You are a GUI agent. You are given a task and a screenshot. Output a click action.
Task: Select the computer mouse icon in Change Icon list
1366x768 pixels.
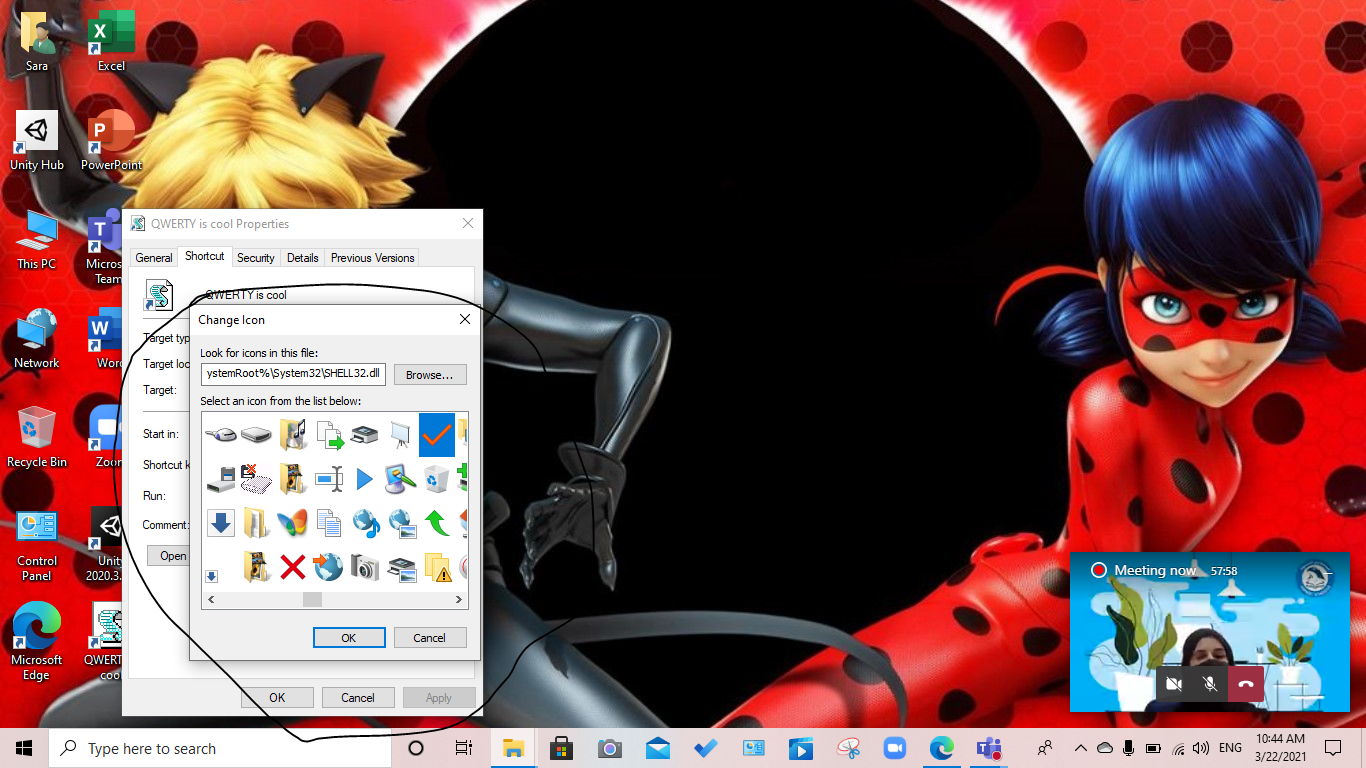219,434
